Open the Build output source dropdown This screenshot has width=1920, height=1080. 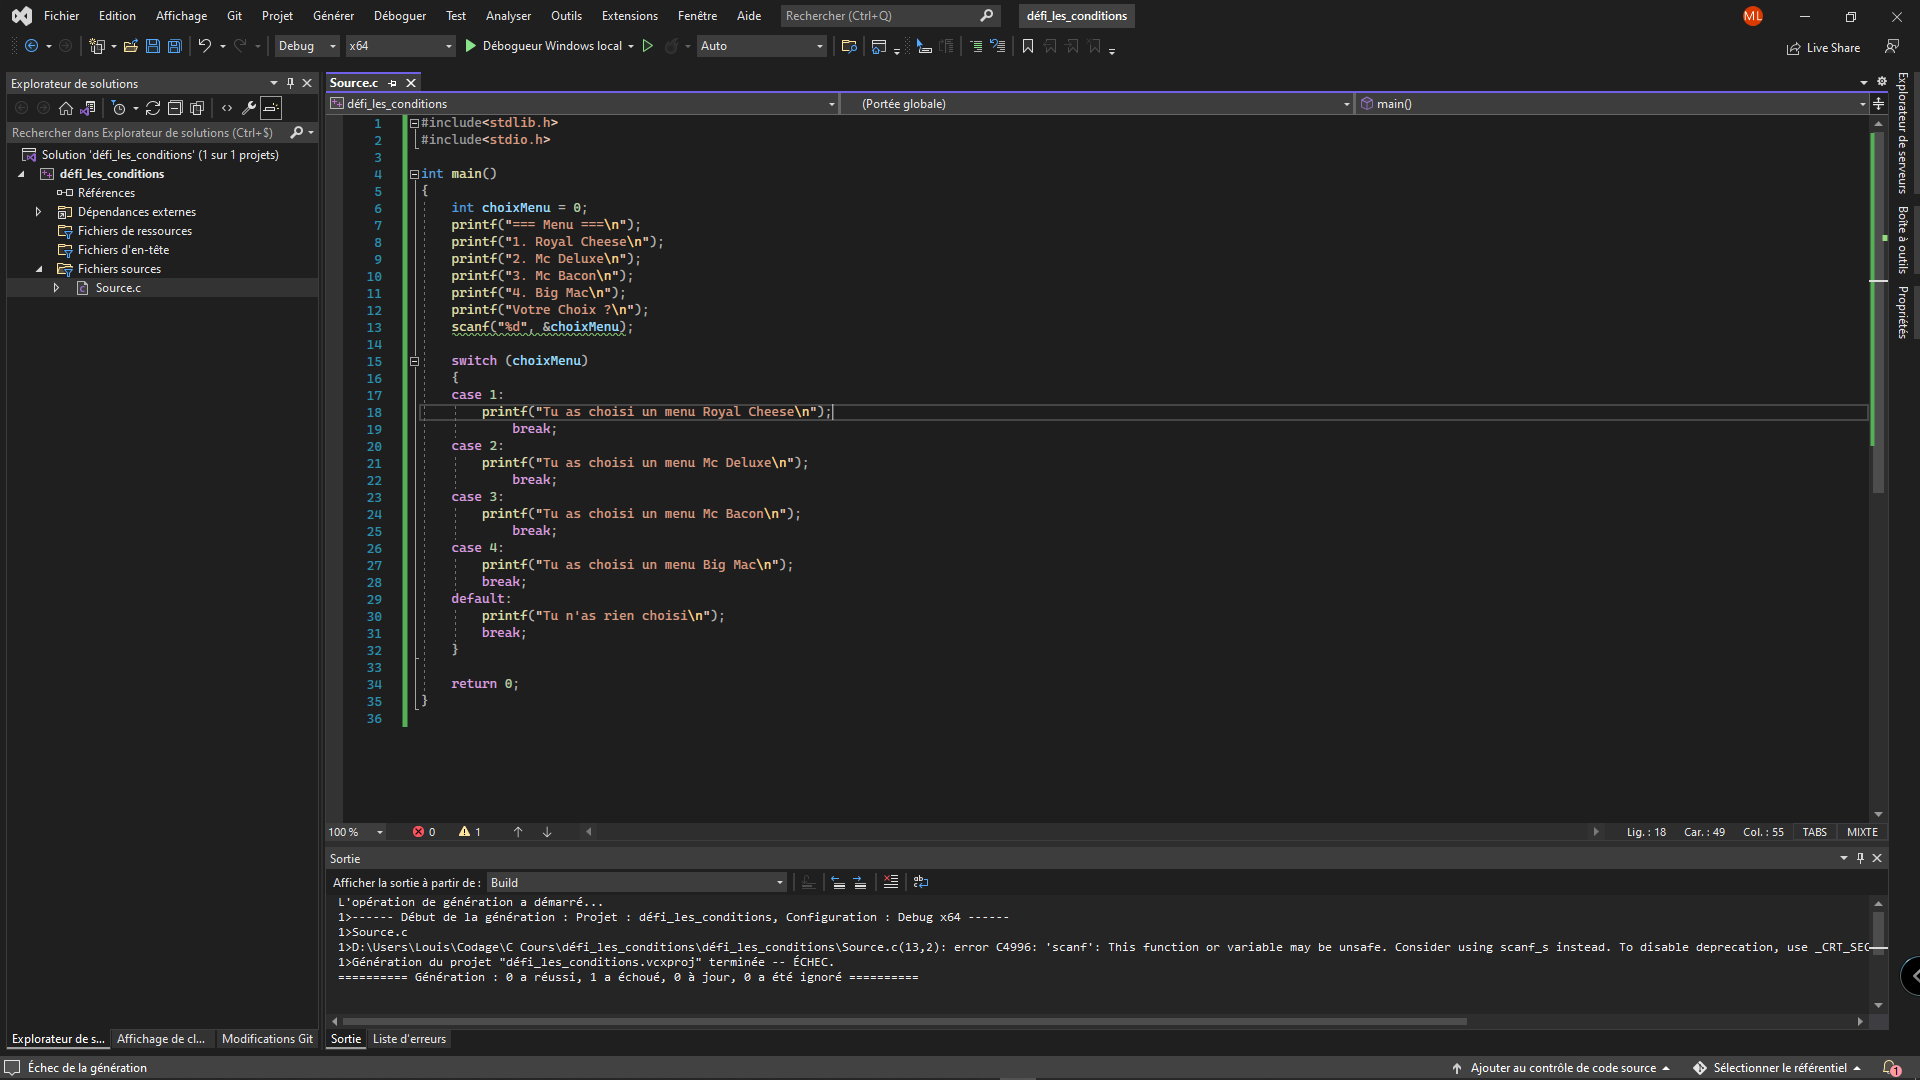(637, 882)
